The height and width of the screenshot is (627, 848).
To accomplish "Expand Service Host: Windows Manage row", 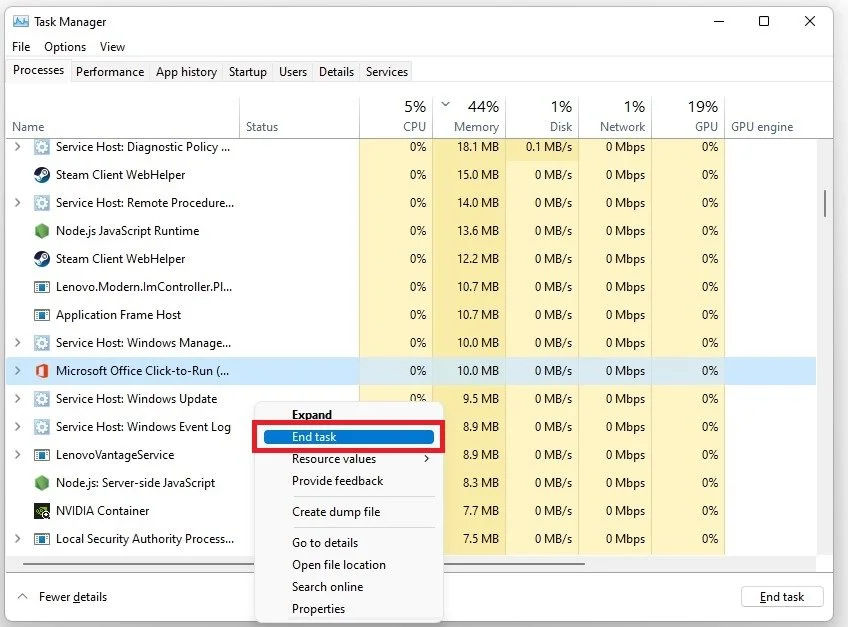I will [x=17, y=343].
